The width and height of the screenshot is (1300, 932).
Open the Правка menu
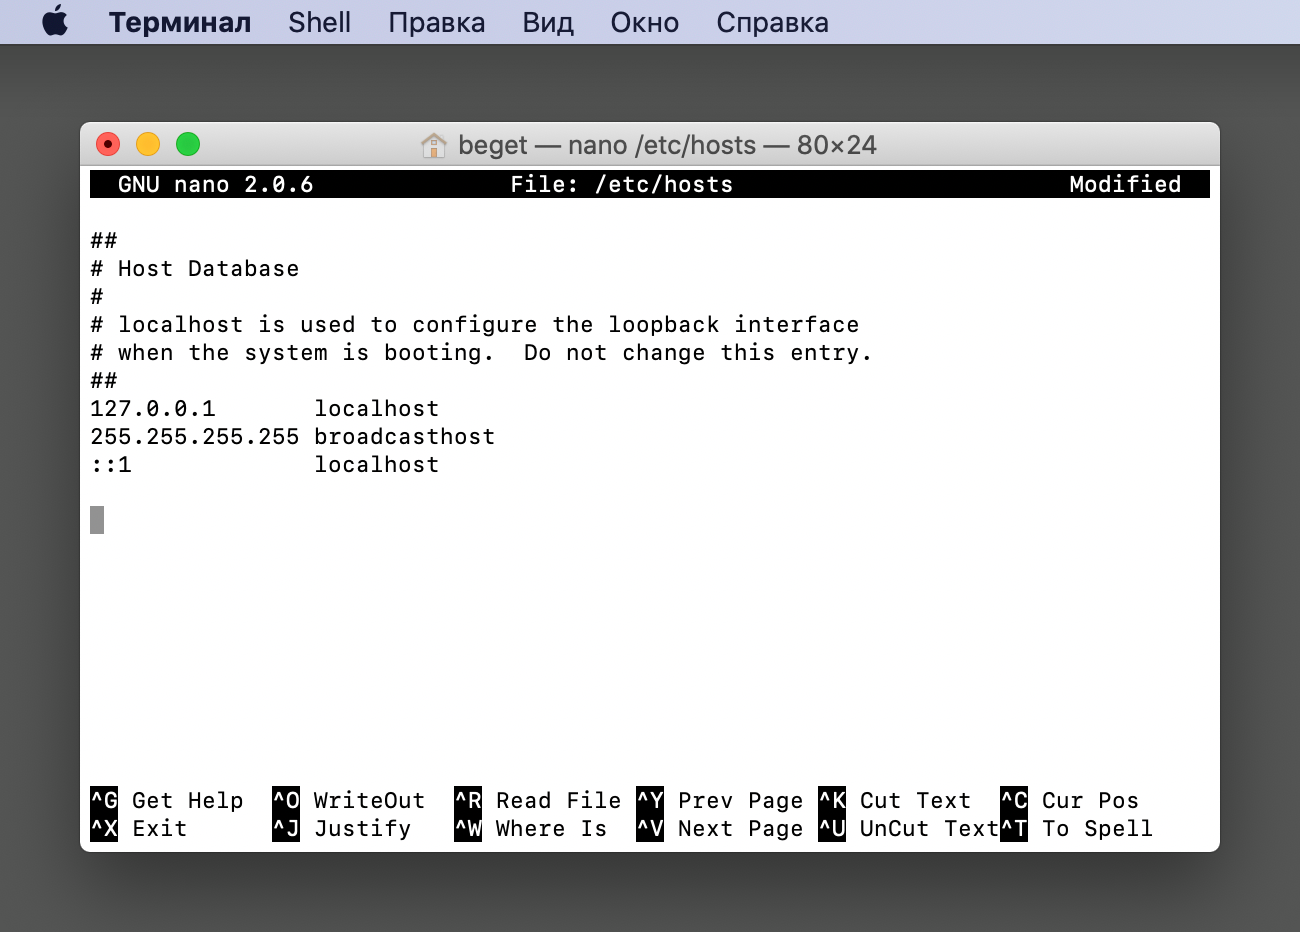coord(436,22)
